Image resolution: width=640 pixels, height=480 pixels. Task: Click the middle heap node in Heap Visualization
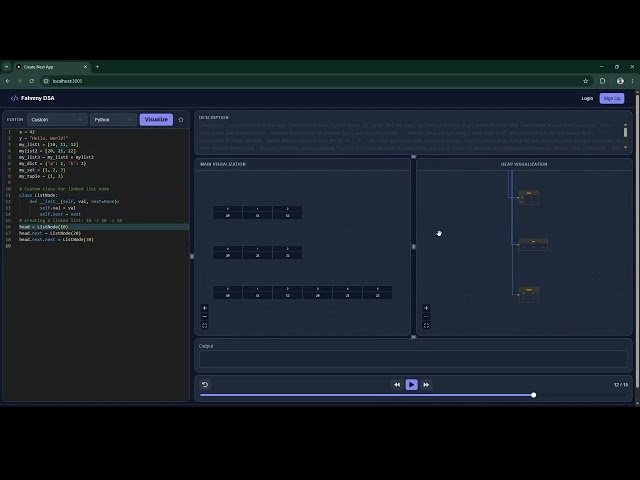(533, 245)
